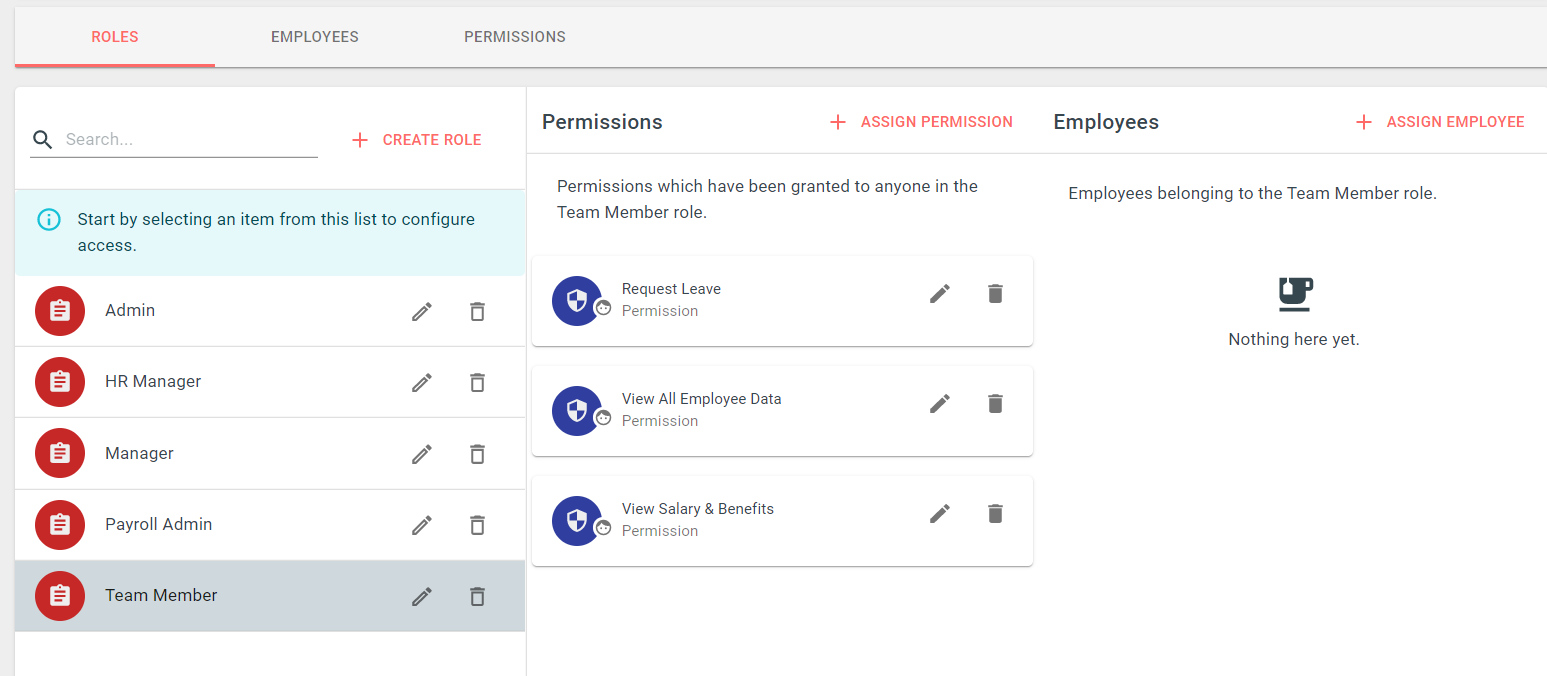Edit the Request Leave permission
The image size is (1547, 676).
coord(940,293)
